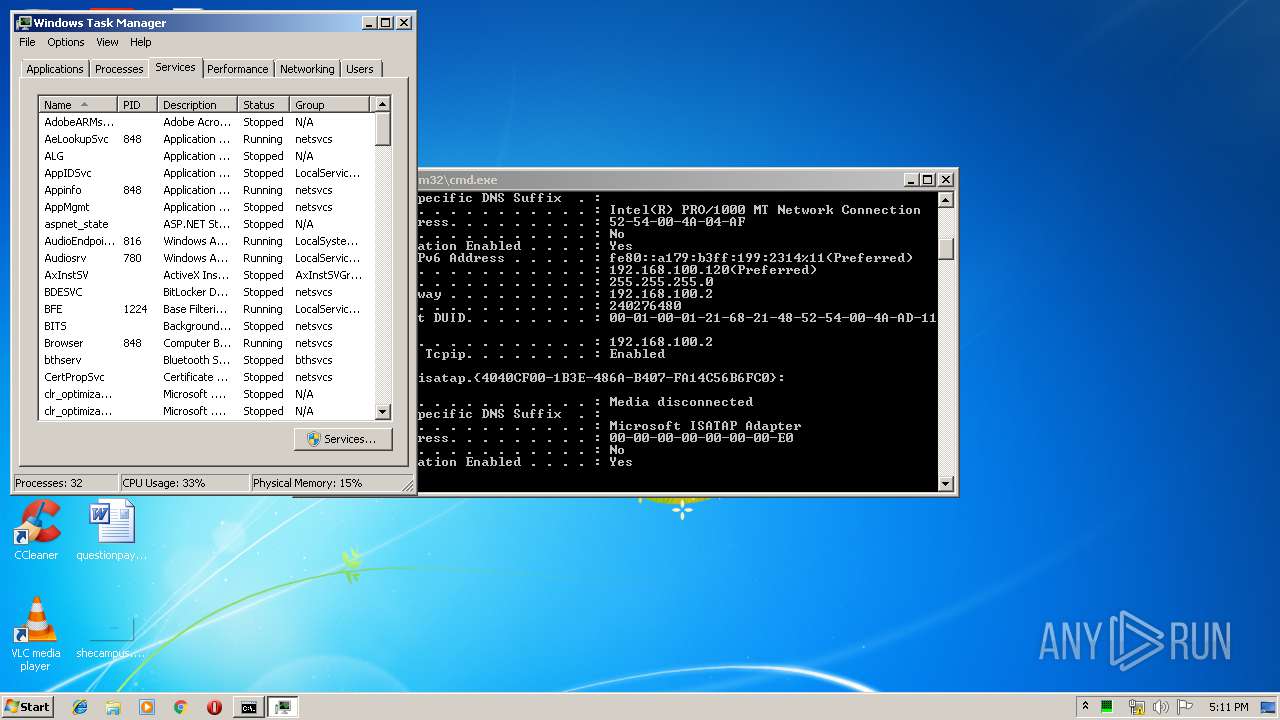Switch to the Networking tab

(307, 69)
